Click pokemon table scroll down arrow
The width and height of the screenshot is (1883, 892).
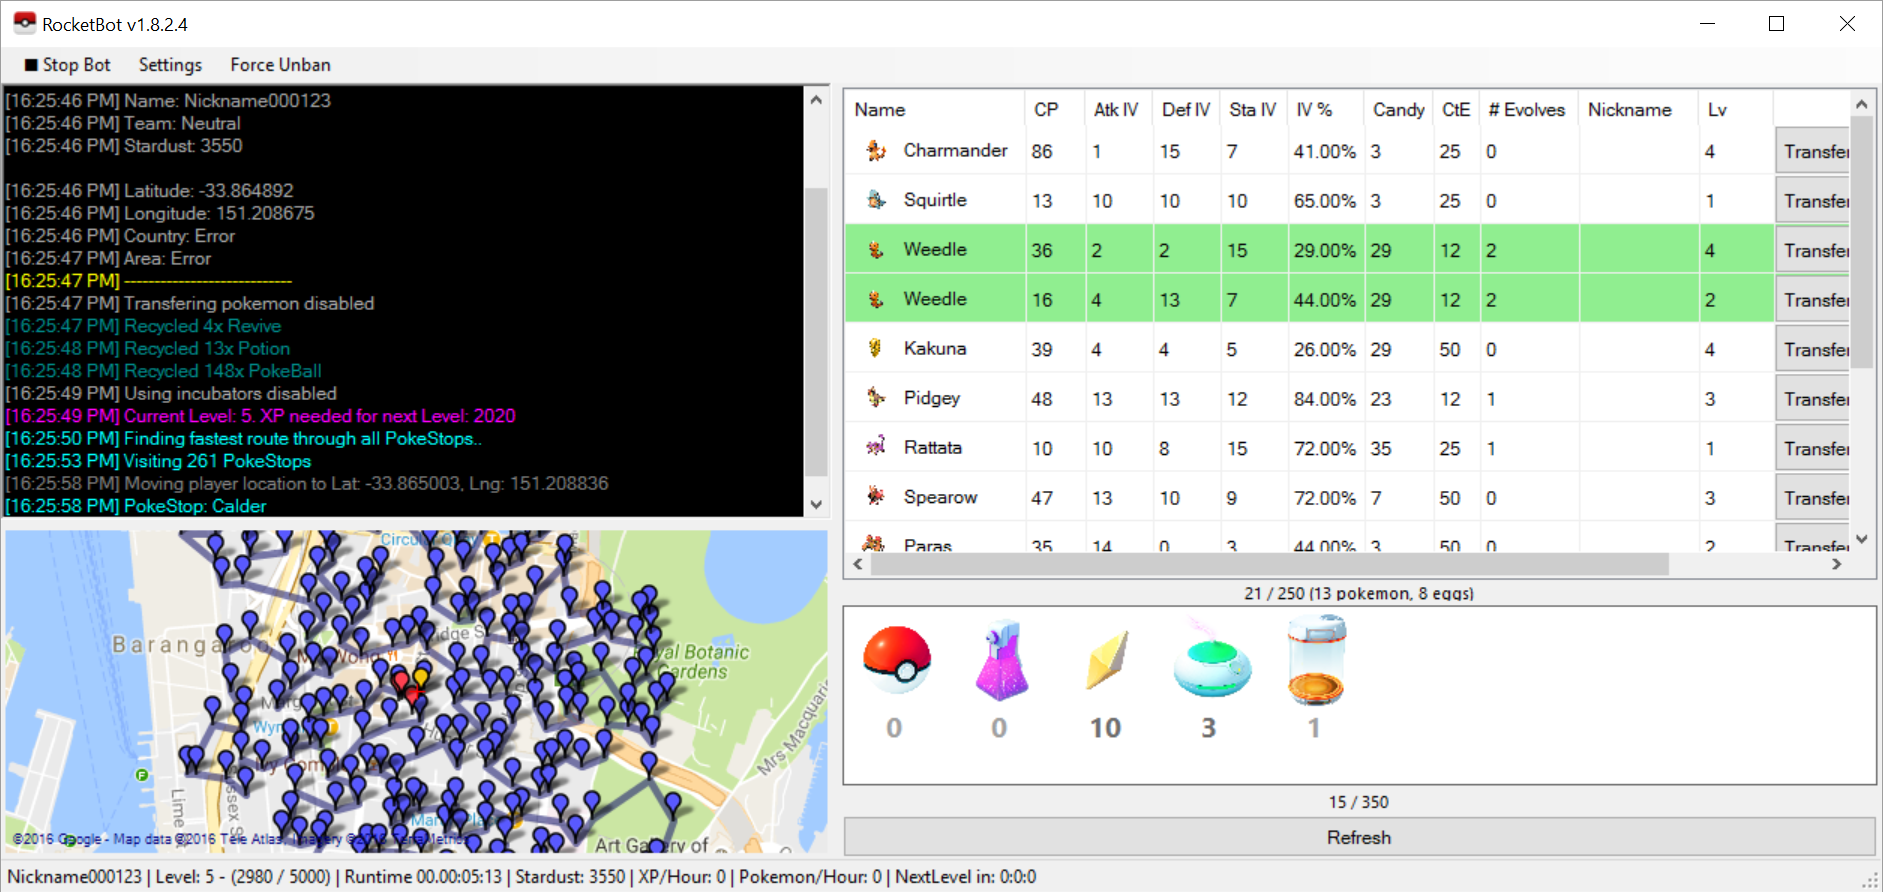[x=1861, y=539]
